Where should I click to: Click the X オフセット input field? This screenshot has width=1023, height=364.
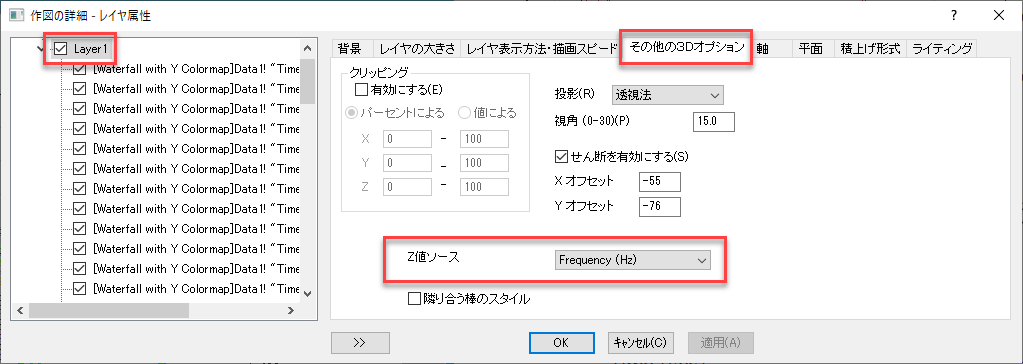click(660, 181)
